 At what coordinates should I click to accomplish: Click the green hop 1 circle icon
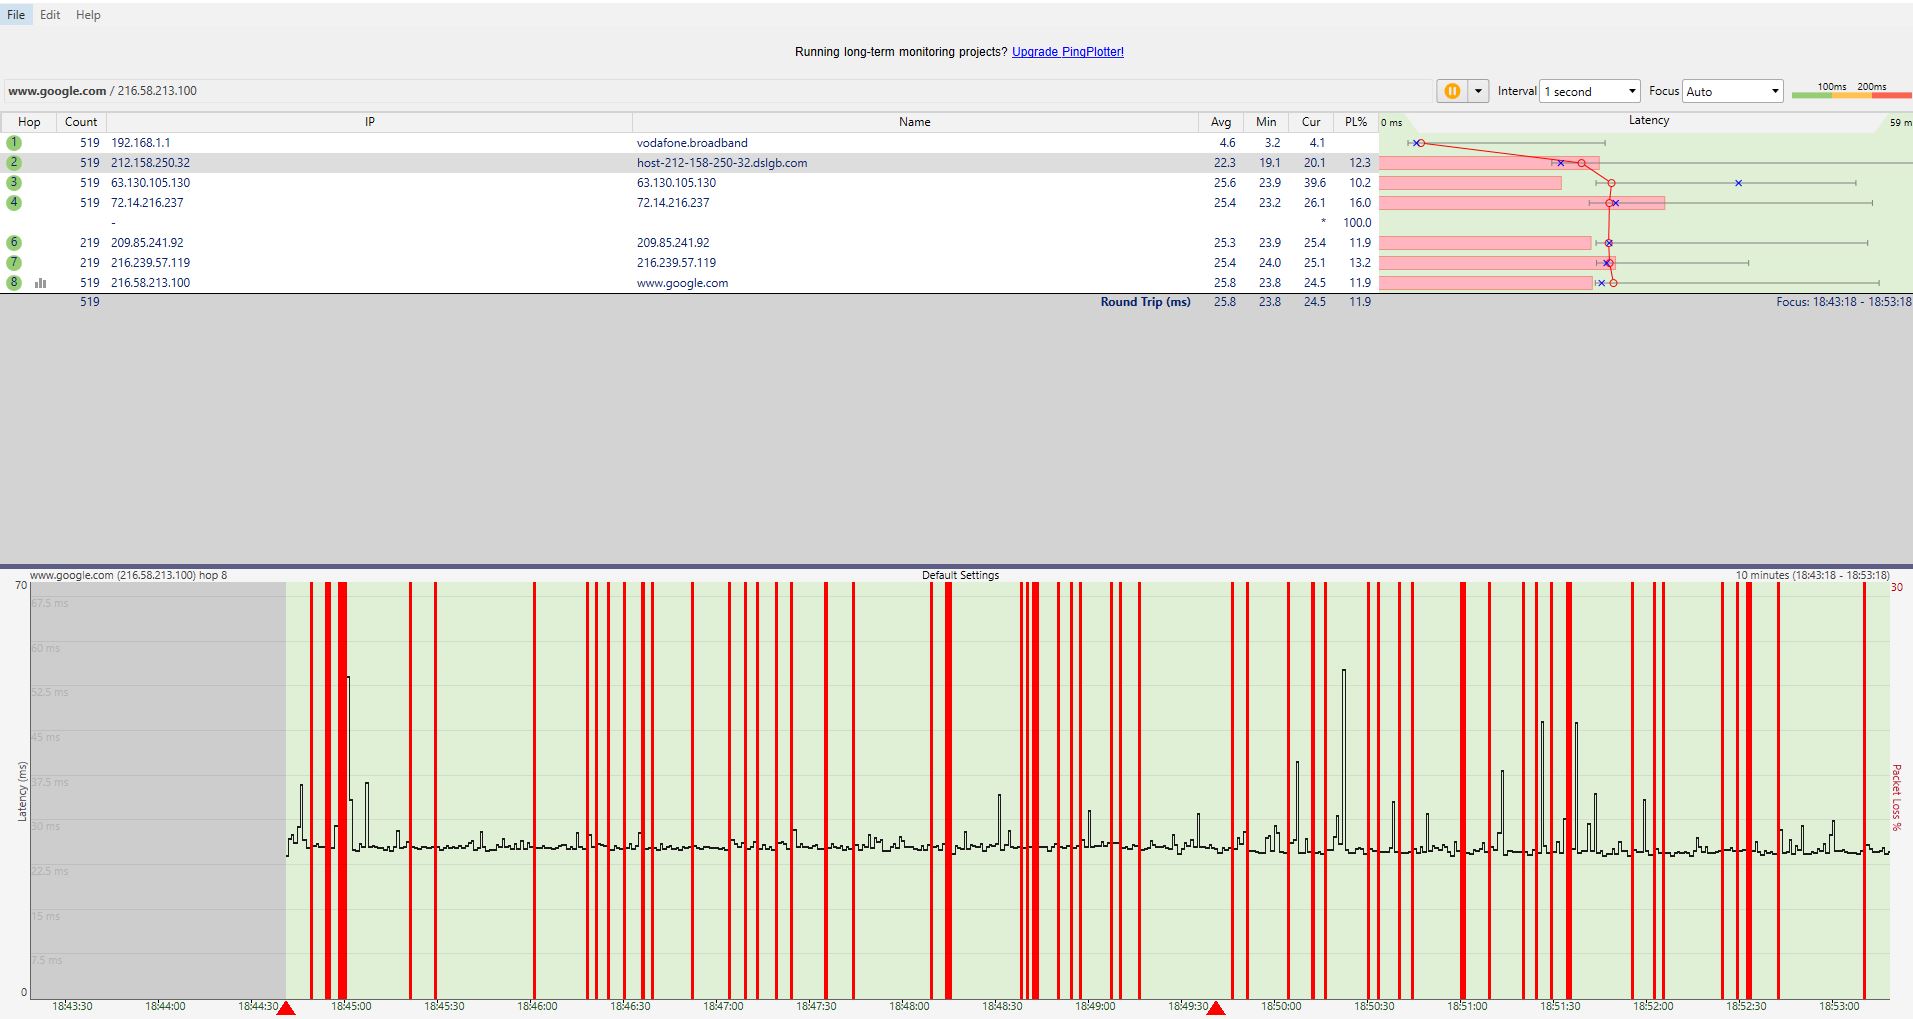pyautogui.click(x=14, y=143)
